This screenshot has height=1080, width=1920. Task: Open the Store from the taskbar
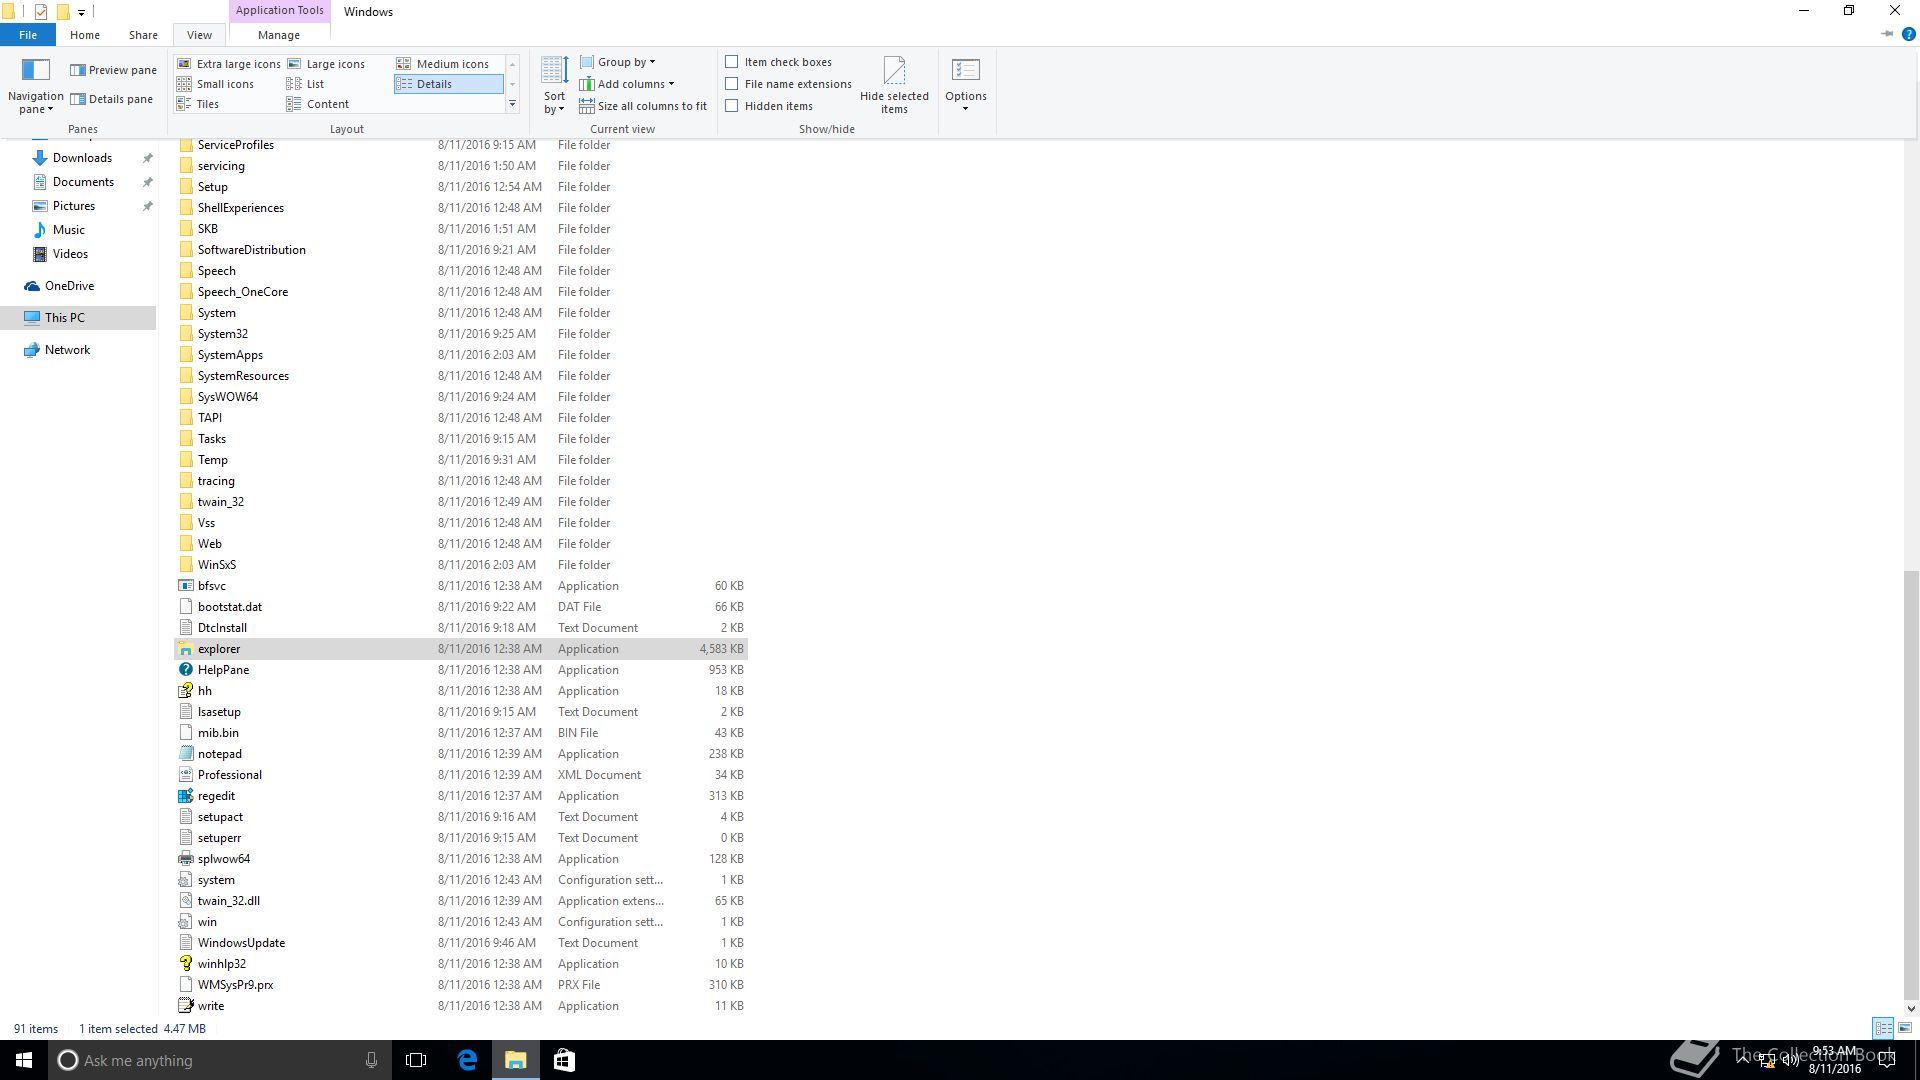(564, 1060)
